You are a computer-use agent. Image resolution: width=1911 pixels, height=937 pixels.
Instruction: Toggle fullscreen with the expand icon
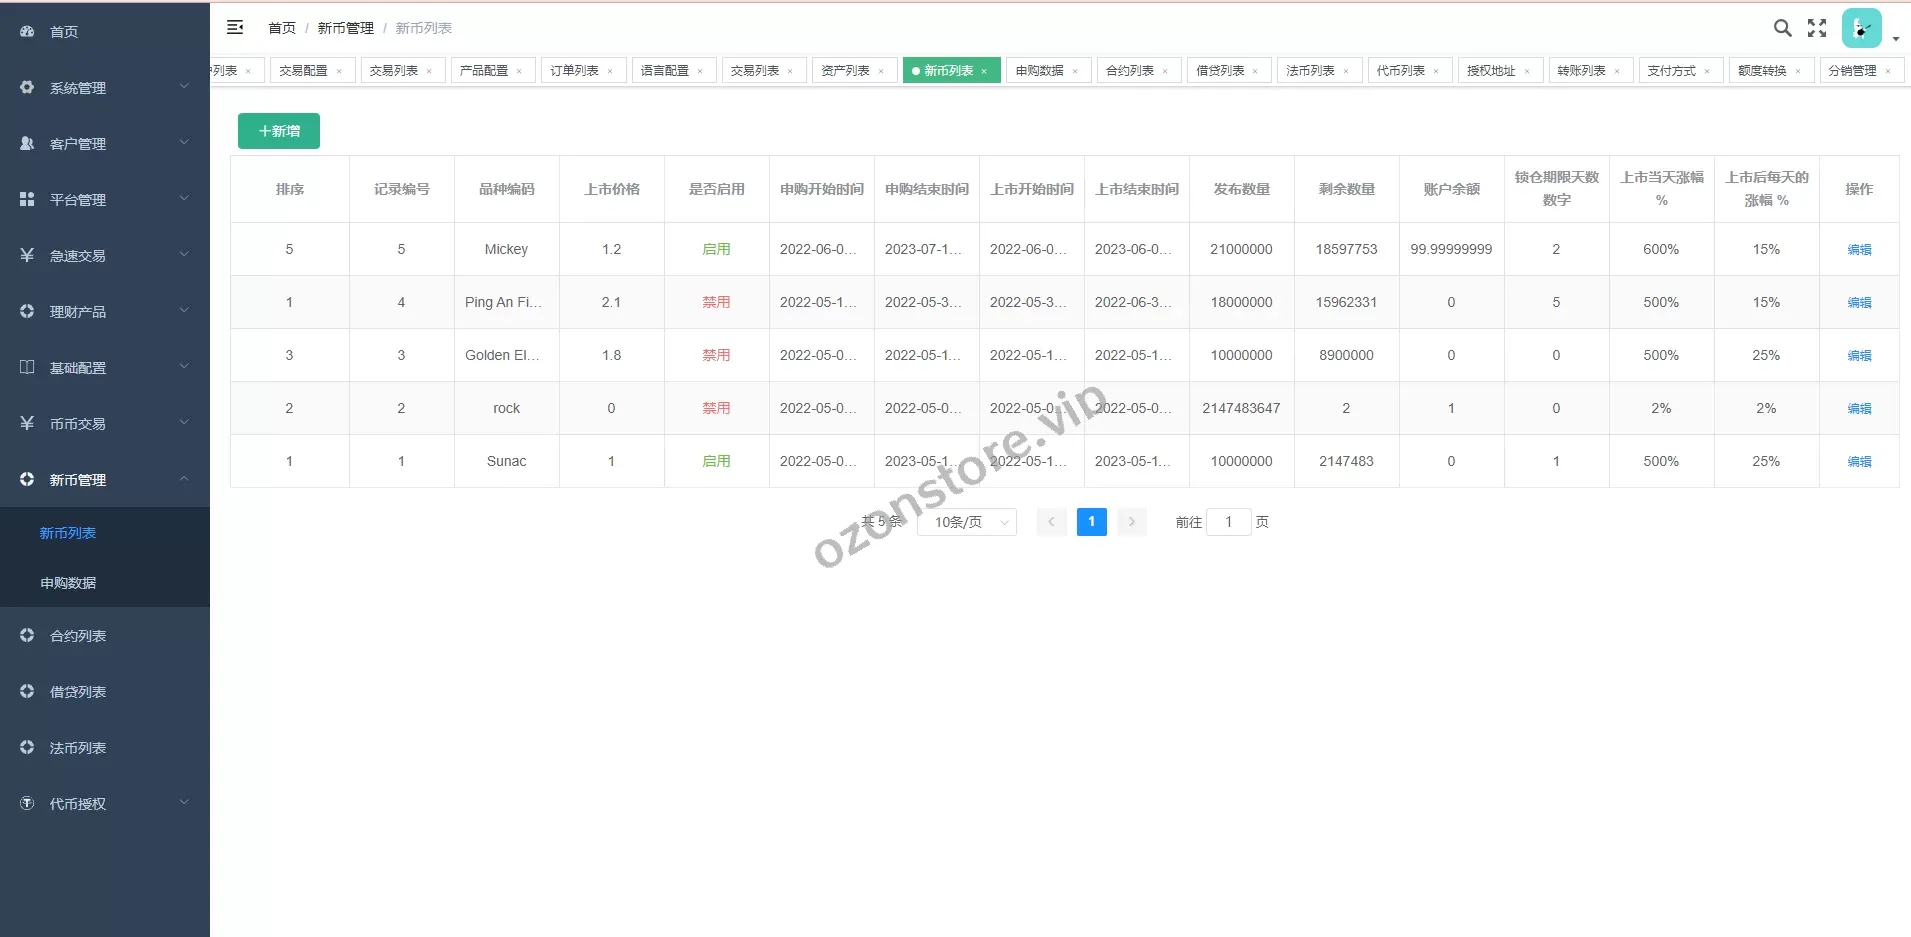tap(1817, 28)
